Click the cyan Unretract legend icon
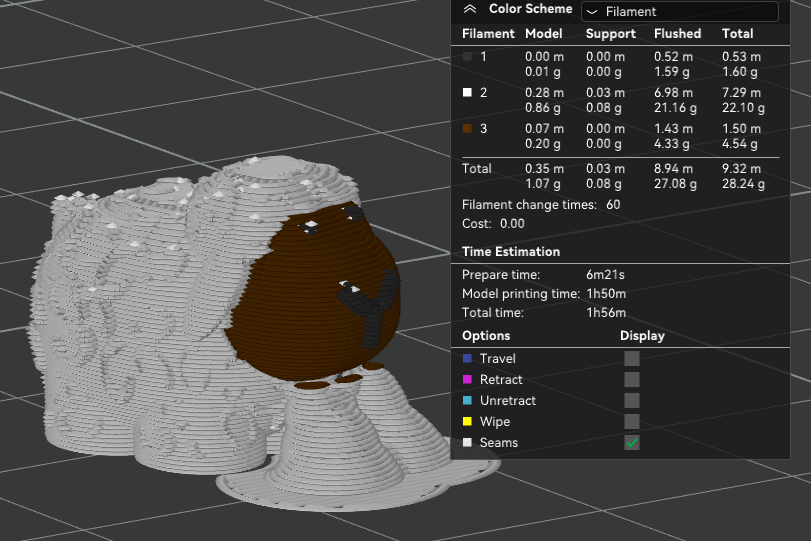The image size is (811, 541). [467, 400]
